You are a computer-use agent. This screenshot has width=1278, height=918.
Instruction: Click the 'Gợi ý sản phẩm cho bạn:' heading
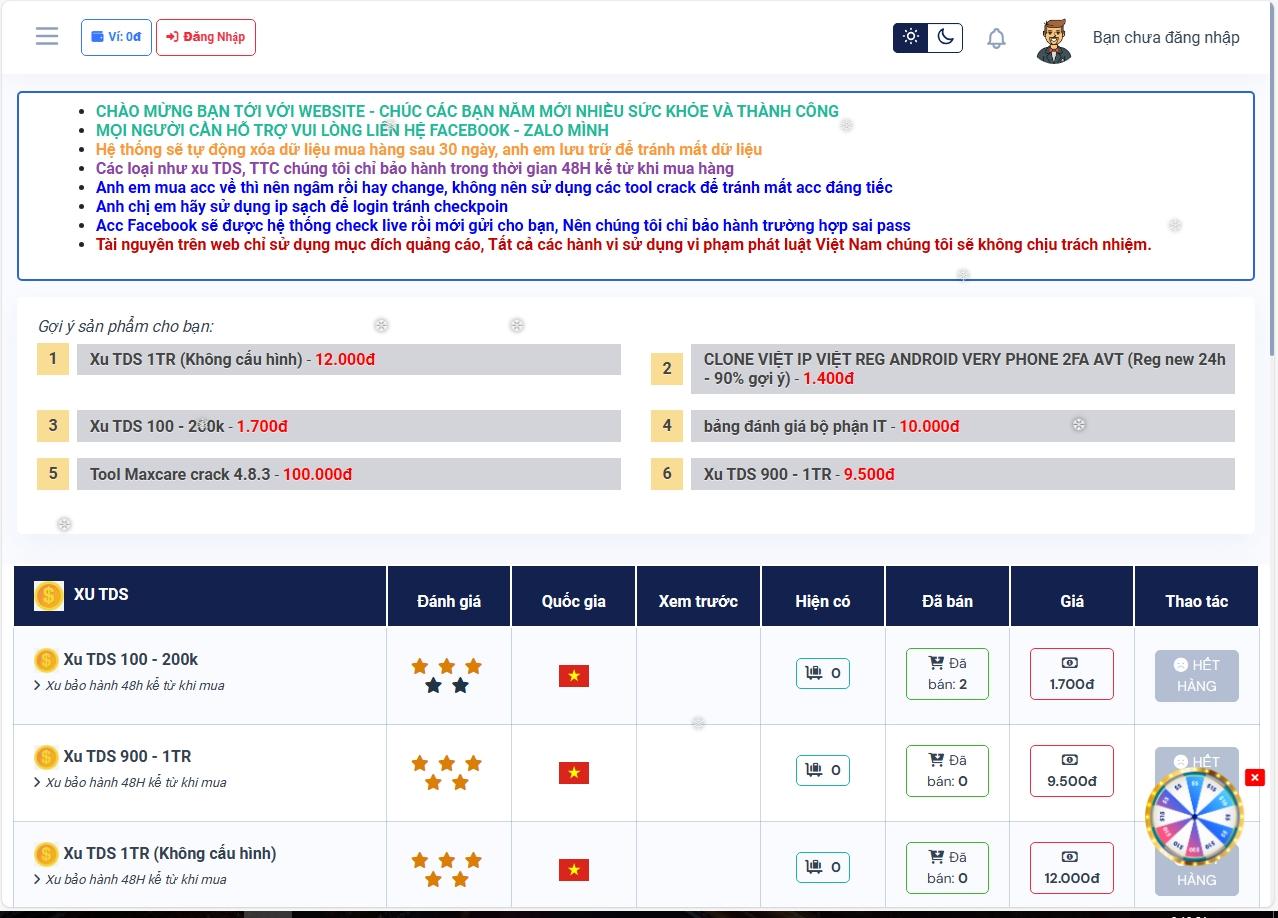click(125, 326)
